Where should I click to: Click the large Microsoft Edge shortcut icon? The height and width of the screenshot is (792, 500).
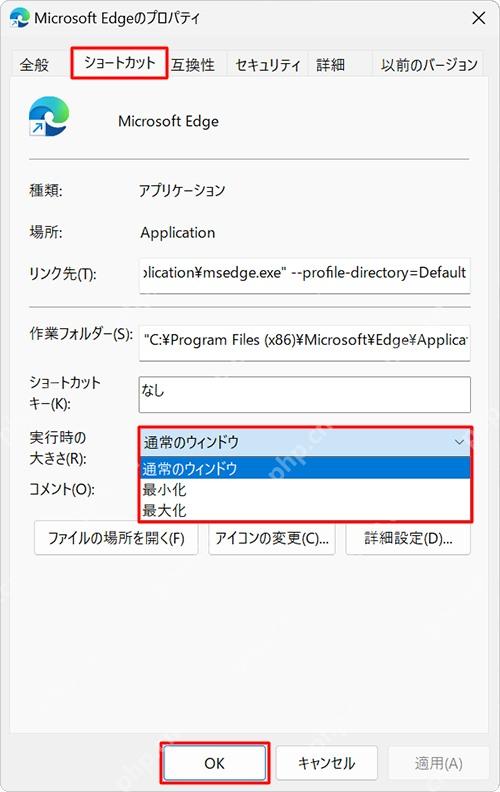pos(48,117)
